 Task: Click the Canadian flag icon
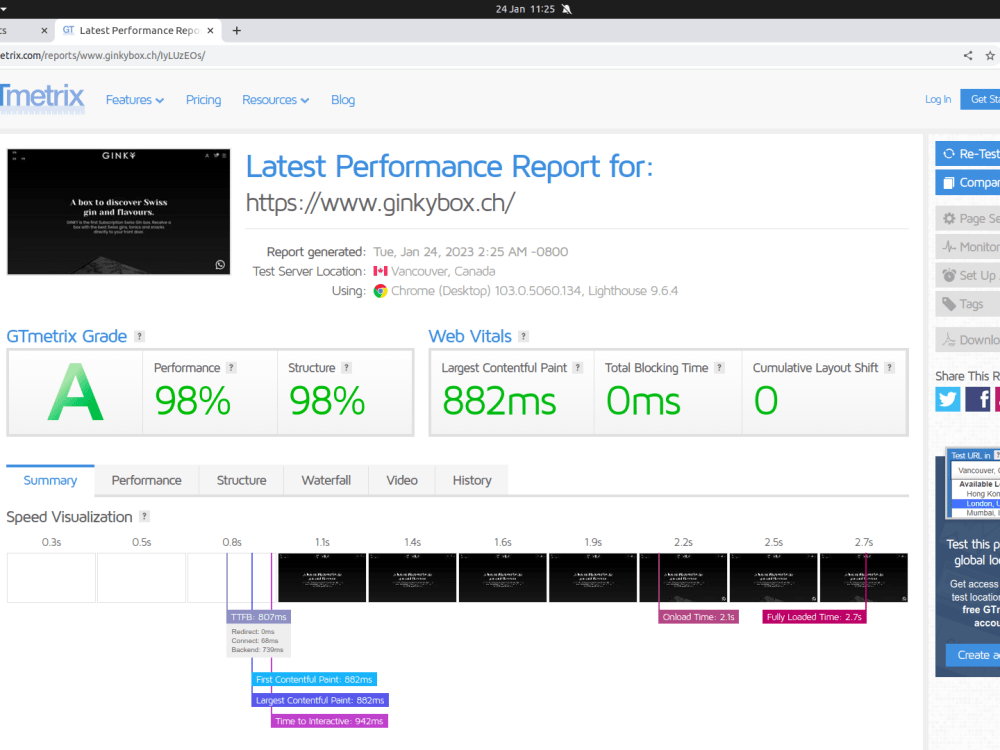click(381, 271)
